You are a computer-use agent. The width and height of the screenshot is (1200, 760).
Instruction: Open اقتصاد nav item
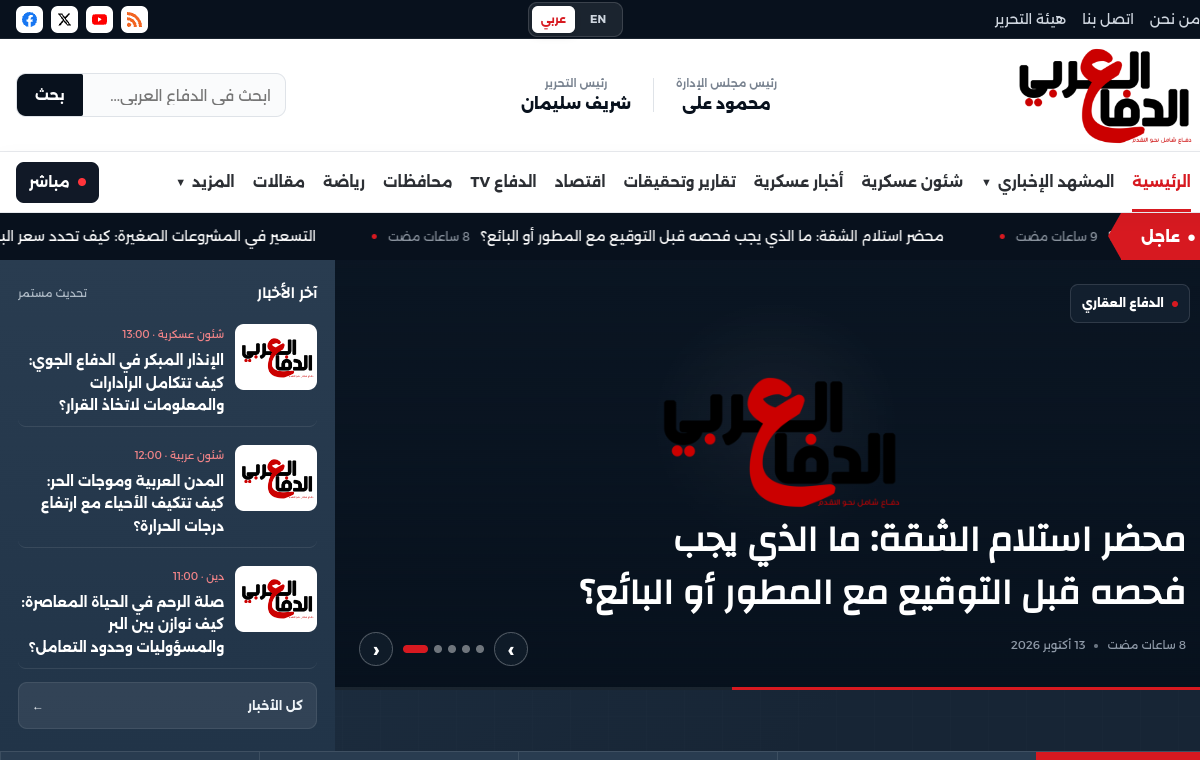click(580, 182)
